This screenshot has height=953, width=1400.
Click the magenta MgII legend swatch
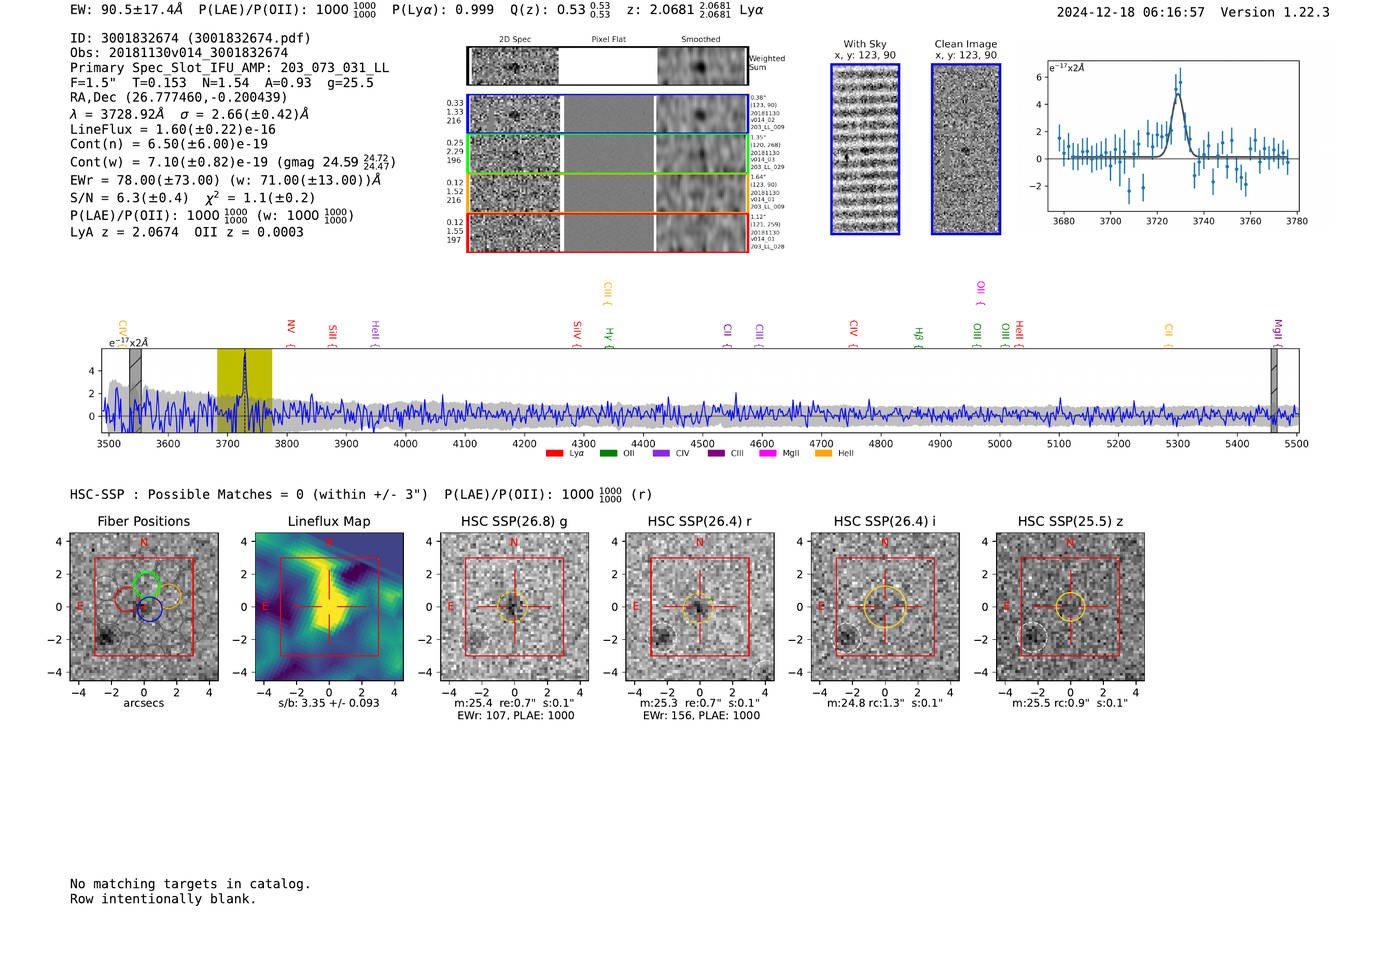[x=768, y=454]
